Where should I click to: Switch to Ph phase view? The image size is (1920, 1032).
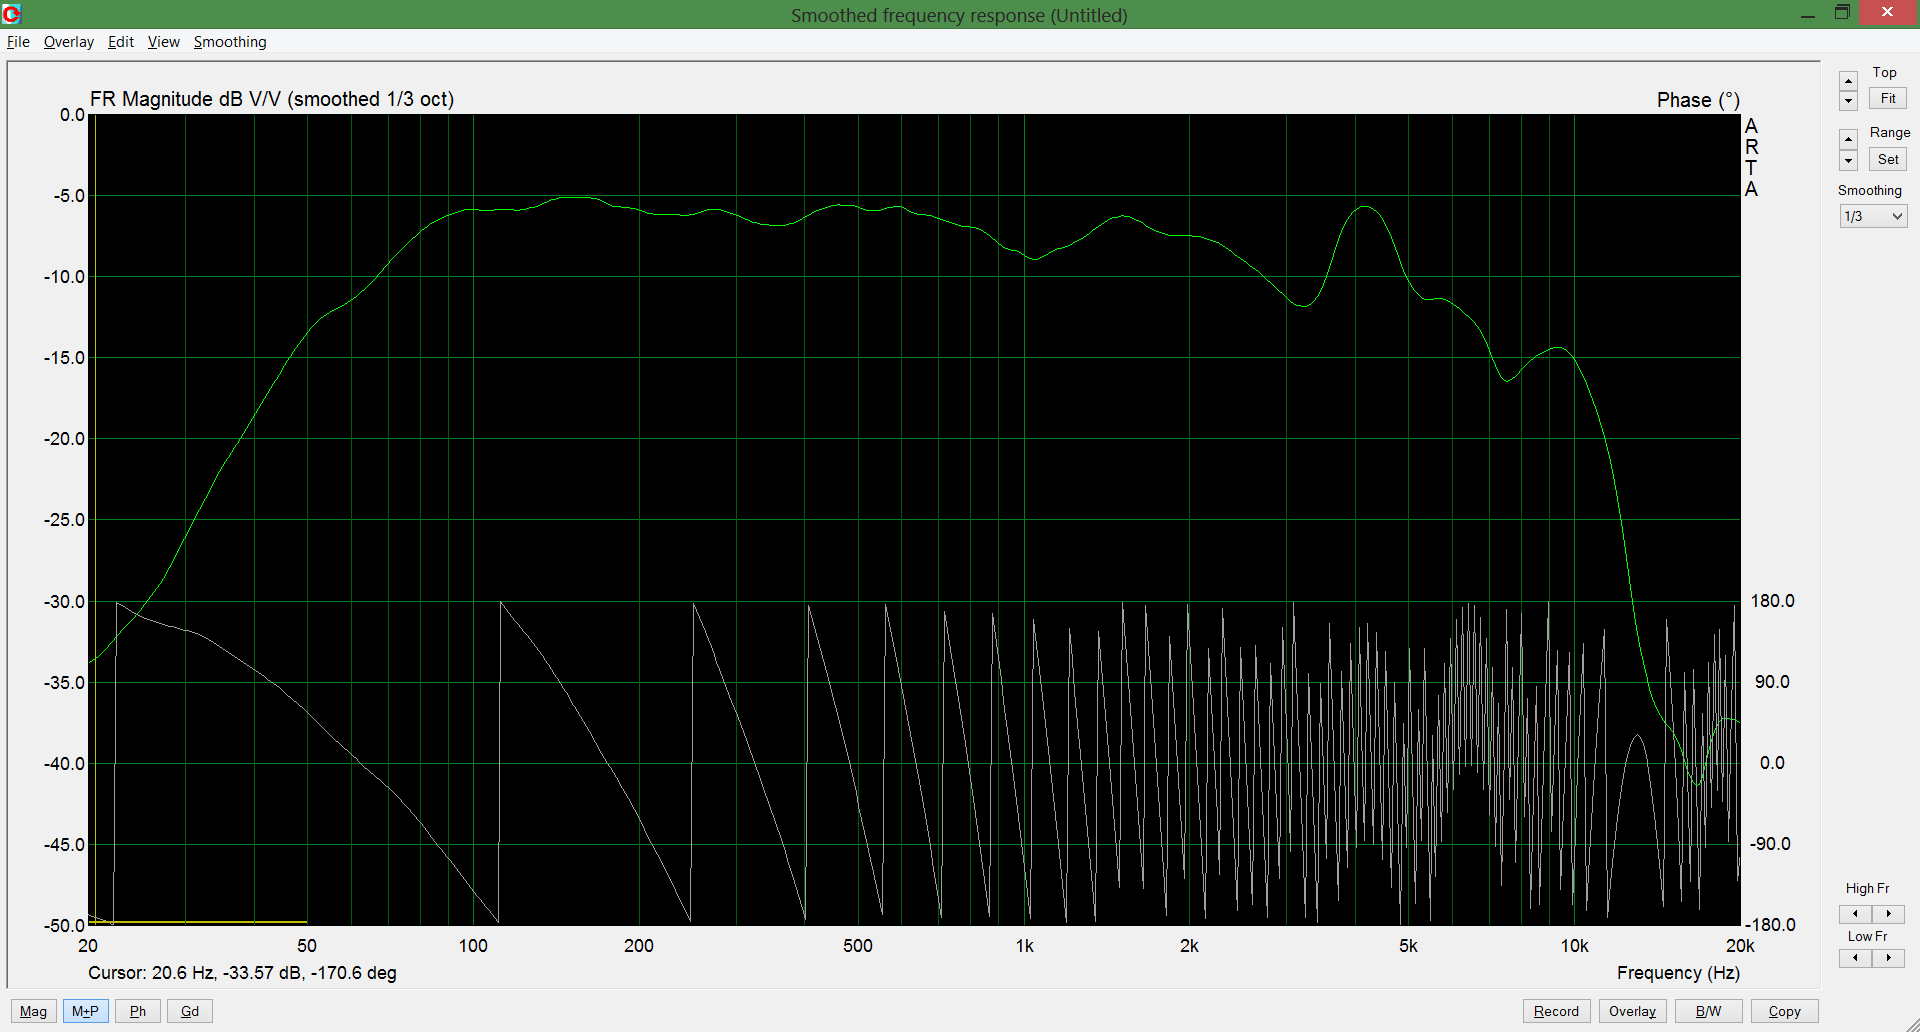point(138,1011)
